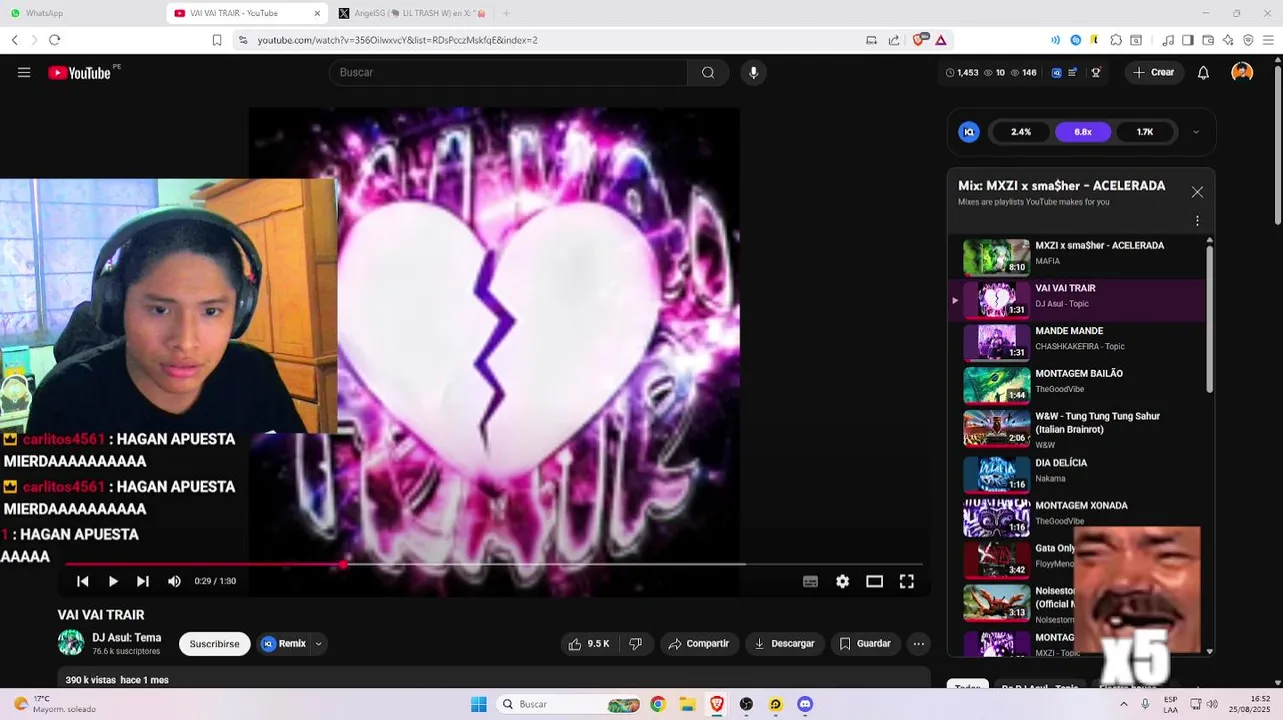The image size is (1283, 720).
Task: Toggle theater mode on the player
Action: [874, 581]
